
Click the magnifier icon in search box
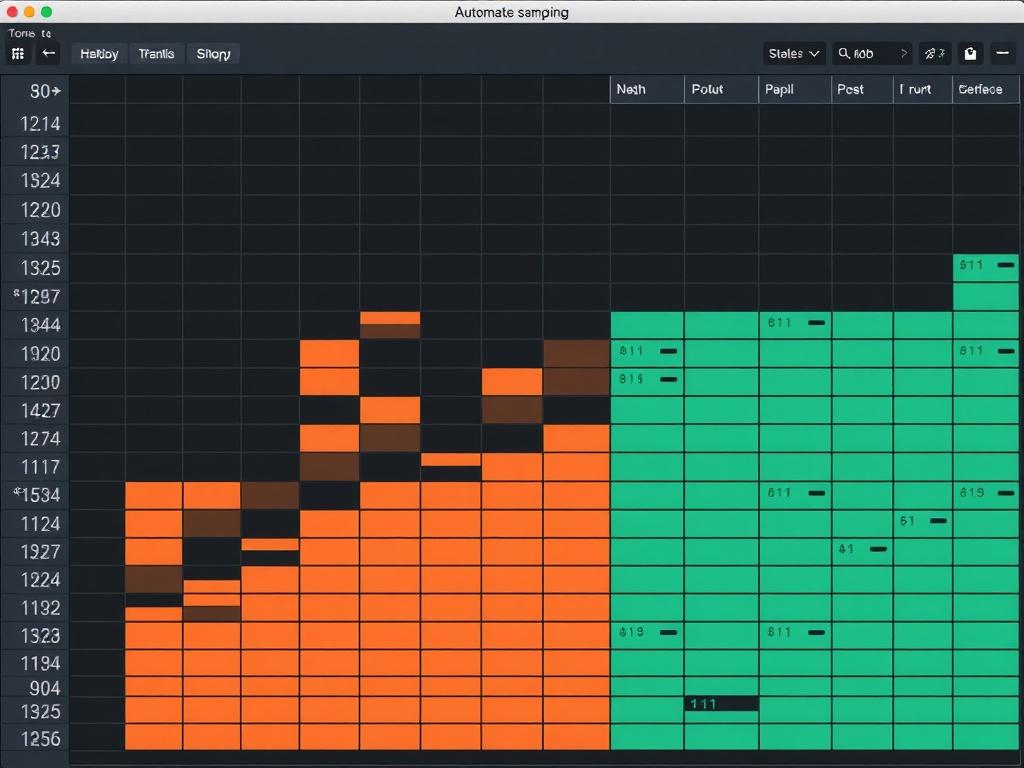845,54
